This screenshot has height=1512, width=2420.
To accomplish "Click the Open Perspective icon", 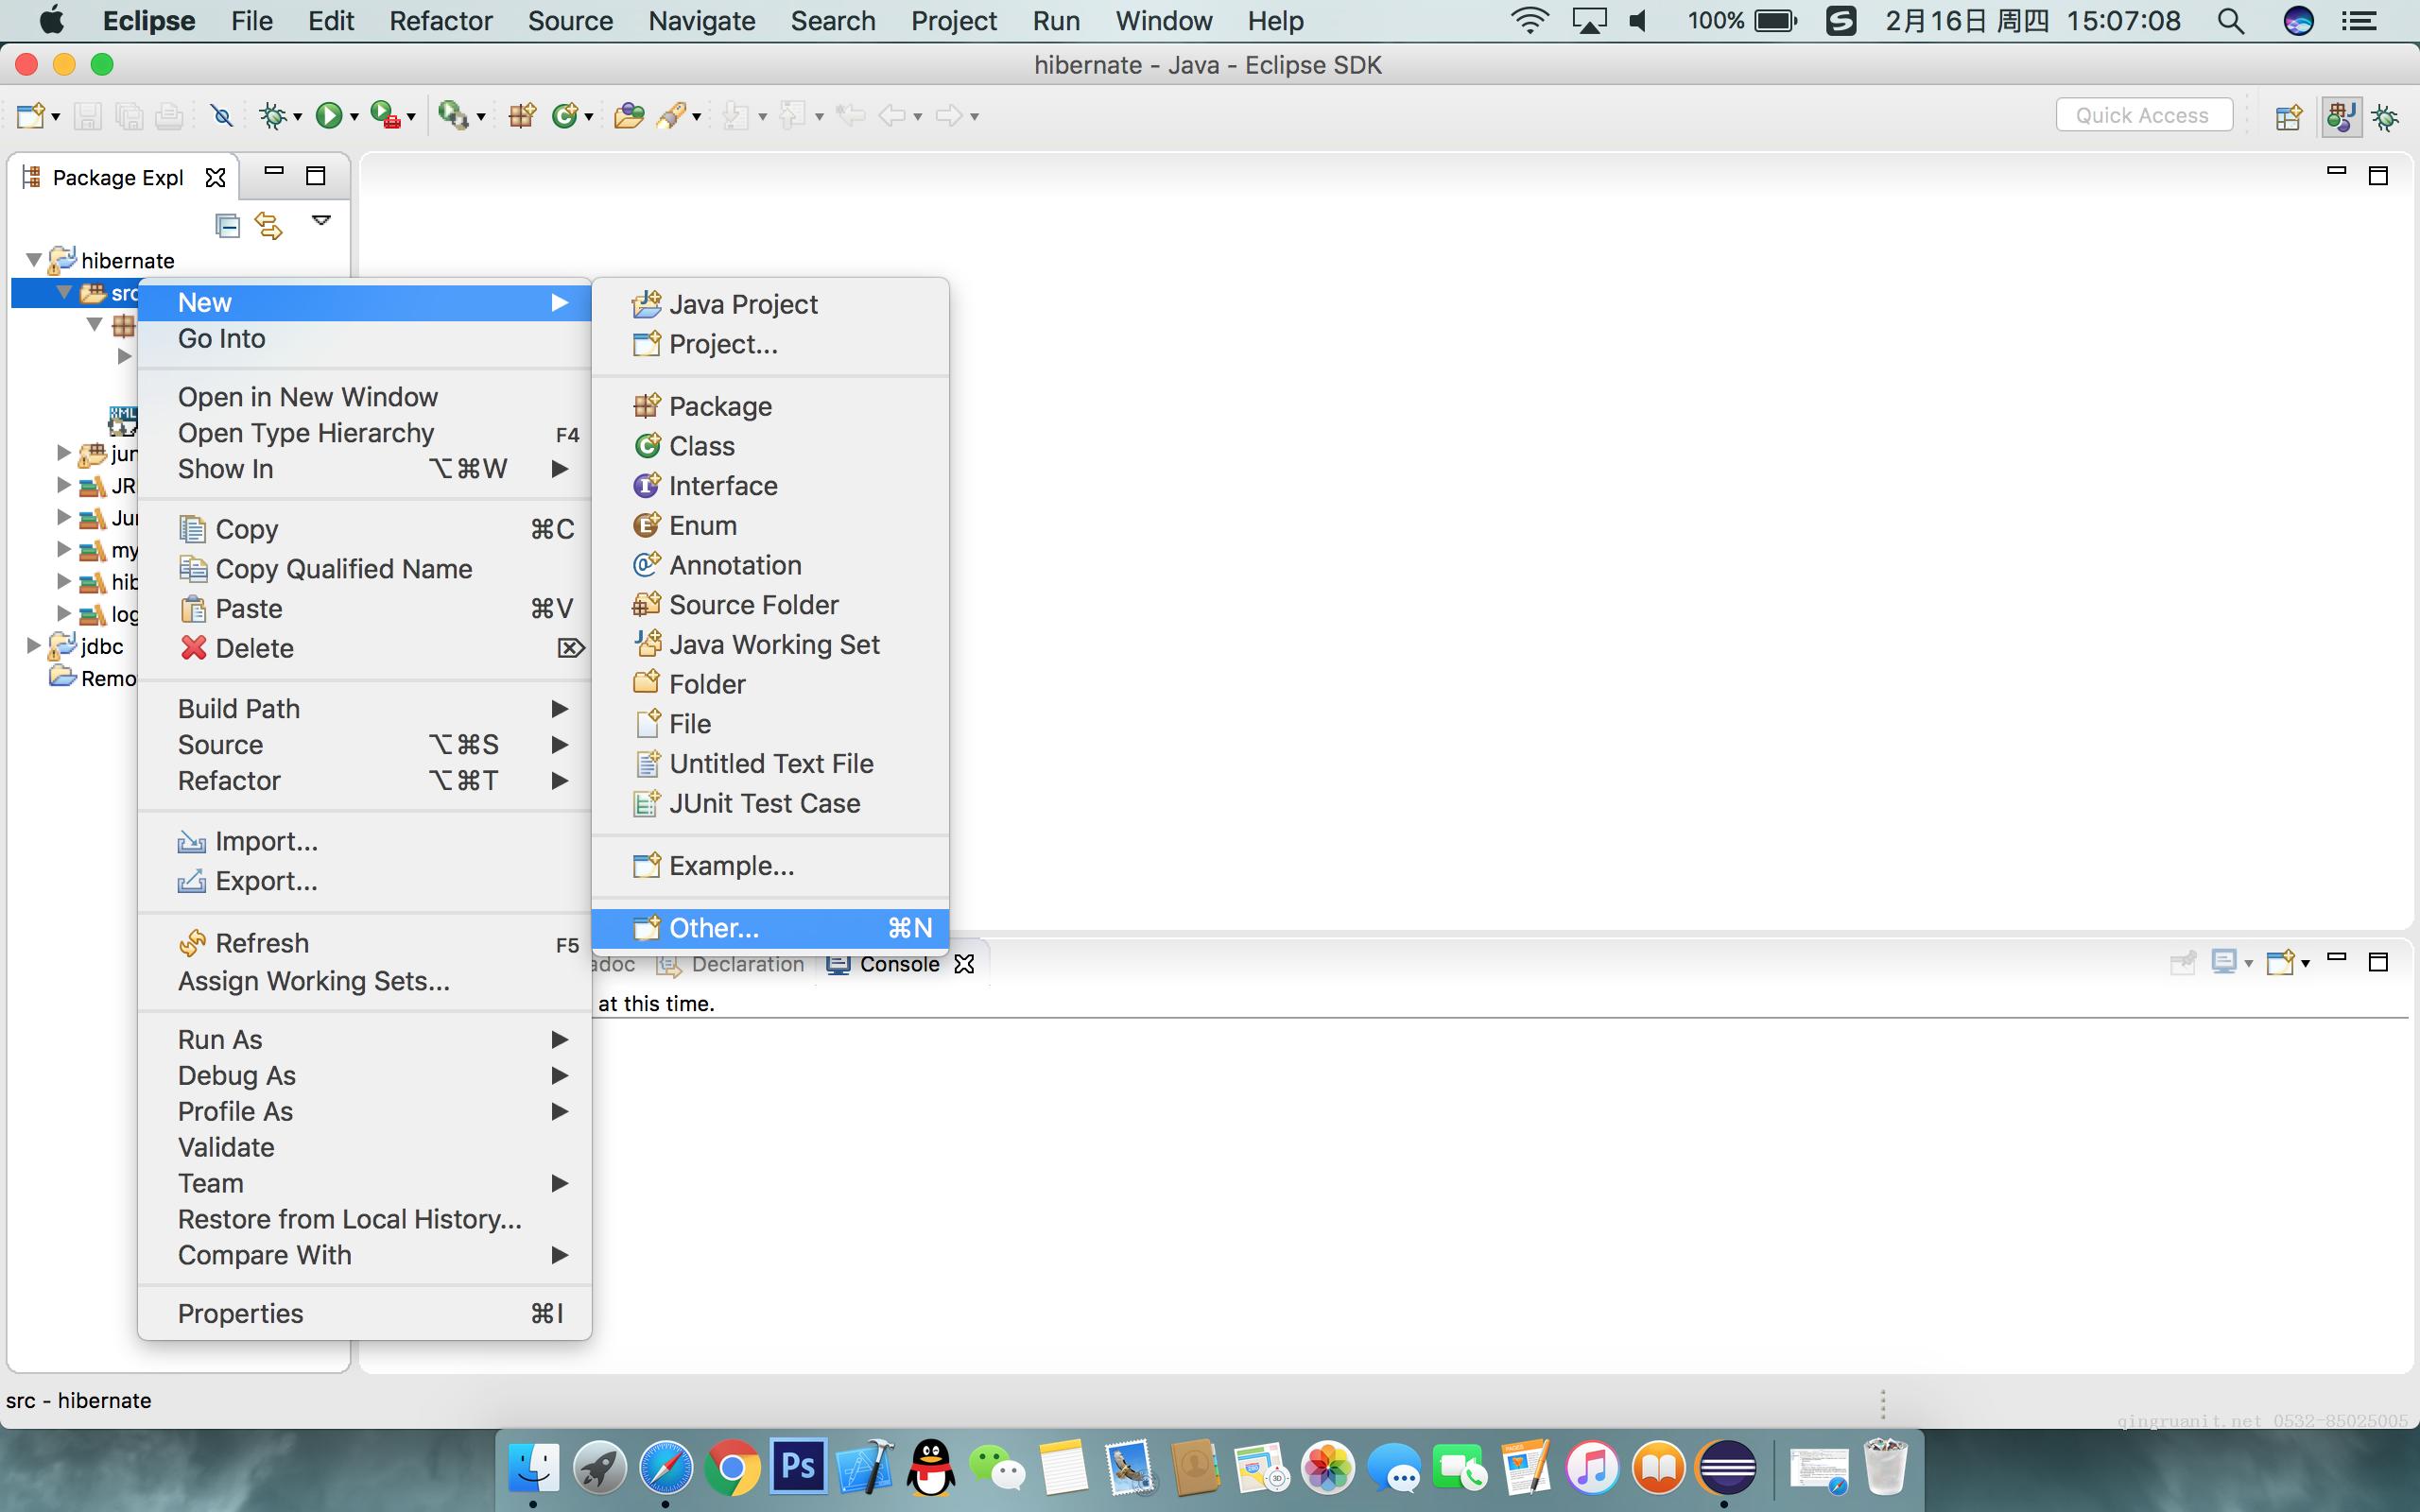I will point(2289,117).
